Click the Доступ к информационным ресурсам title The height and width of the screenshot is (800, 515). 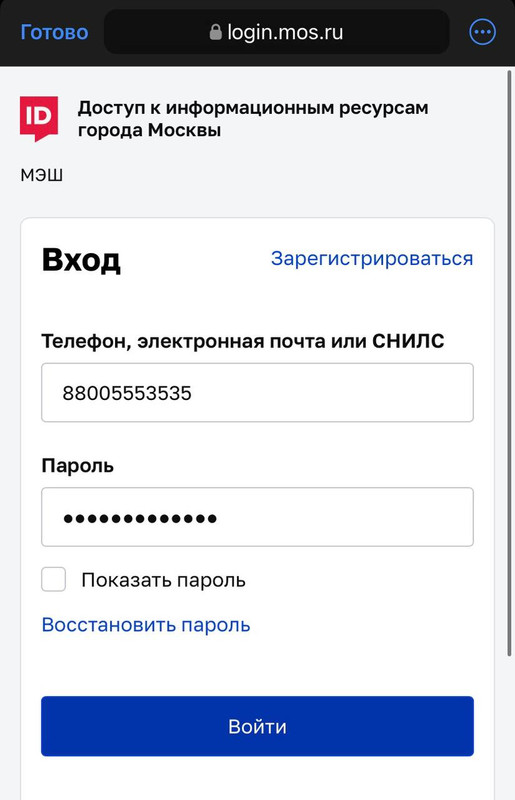coord(253,108)
